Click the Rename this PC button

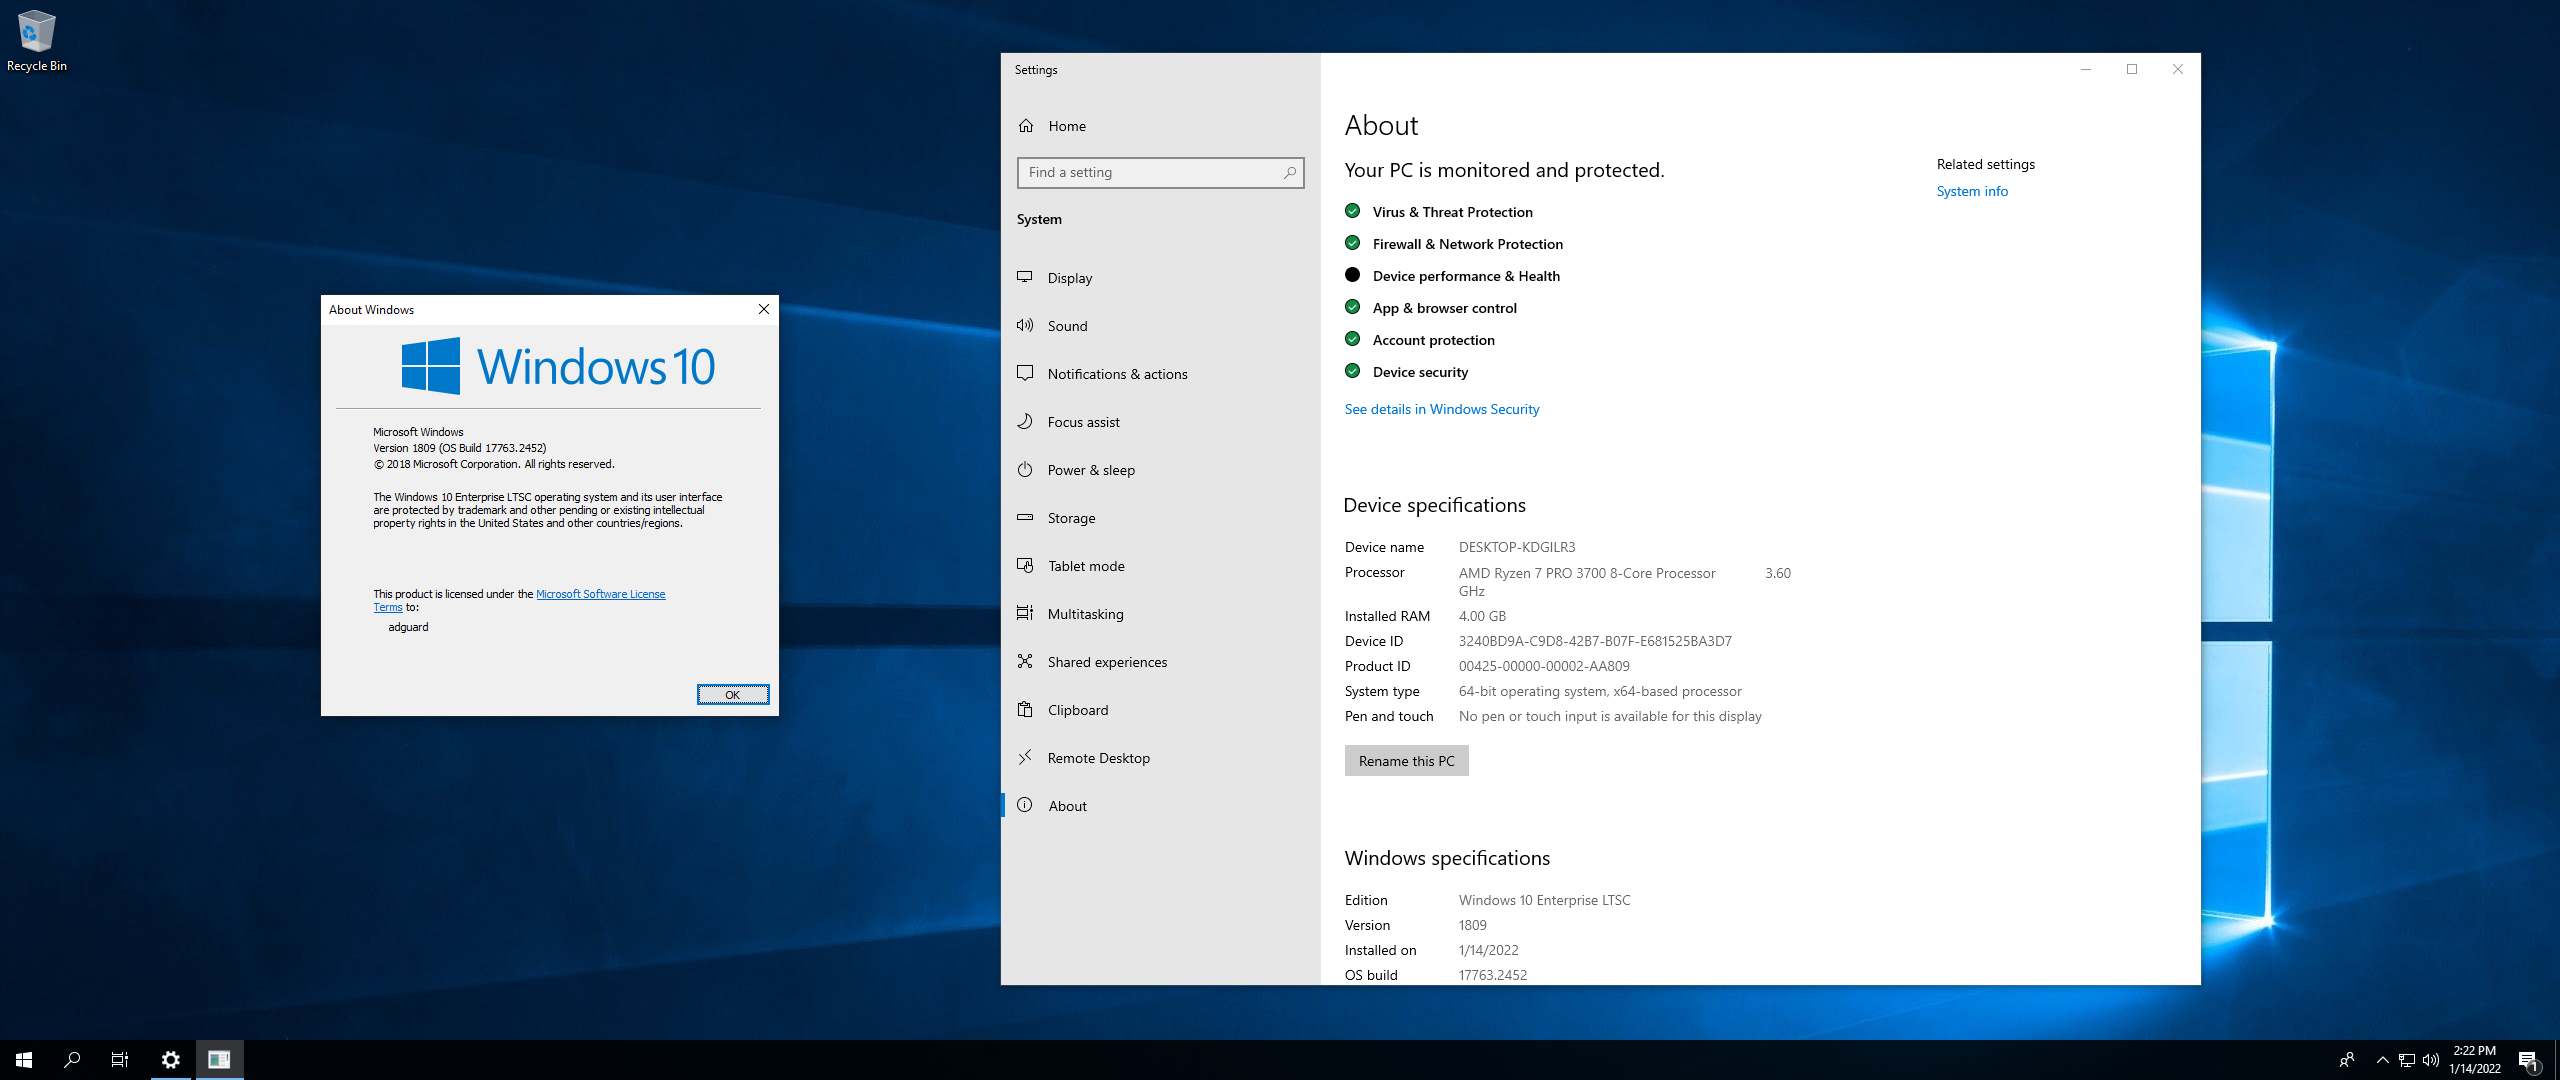pos(1406,761)
